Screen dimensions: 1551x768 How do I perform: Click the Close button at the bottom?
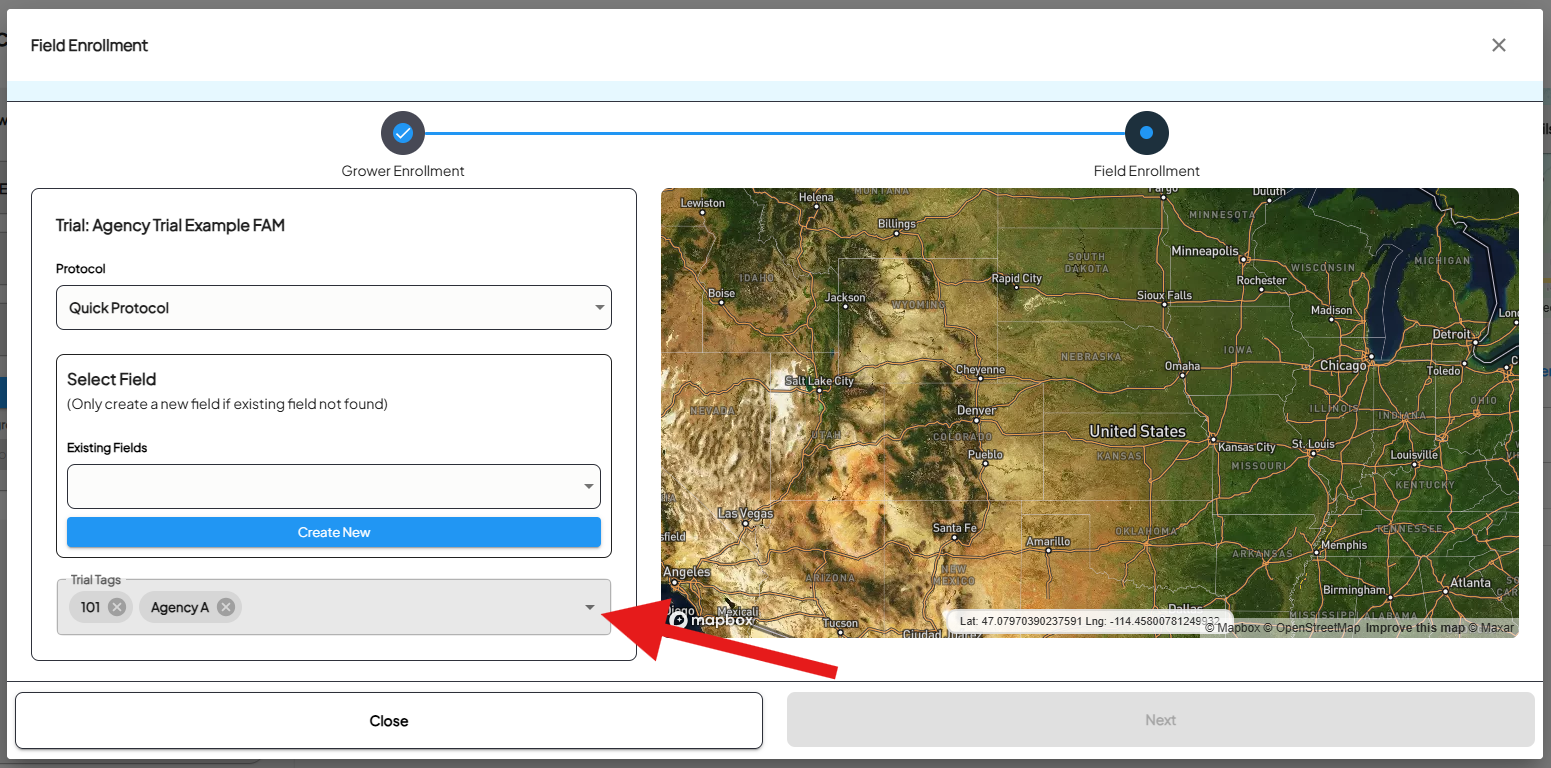(x=389, y=721)
